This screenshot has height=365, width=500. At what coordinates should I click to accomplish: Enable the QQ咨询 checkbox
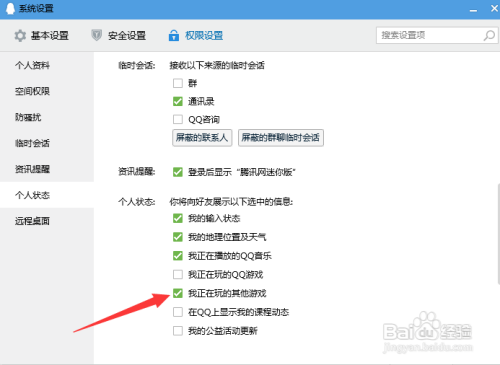point(178,119)
